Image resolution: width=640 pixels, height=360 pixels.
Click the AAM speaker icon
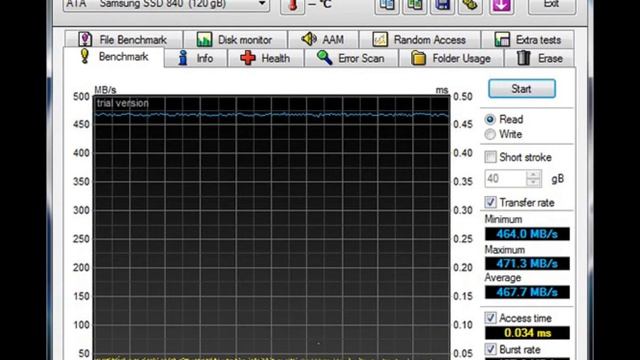[309, 39]
